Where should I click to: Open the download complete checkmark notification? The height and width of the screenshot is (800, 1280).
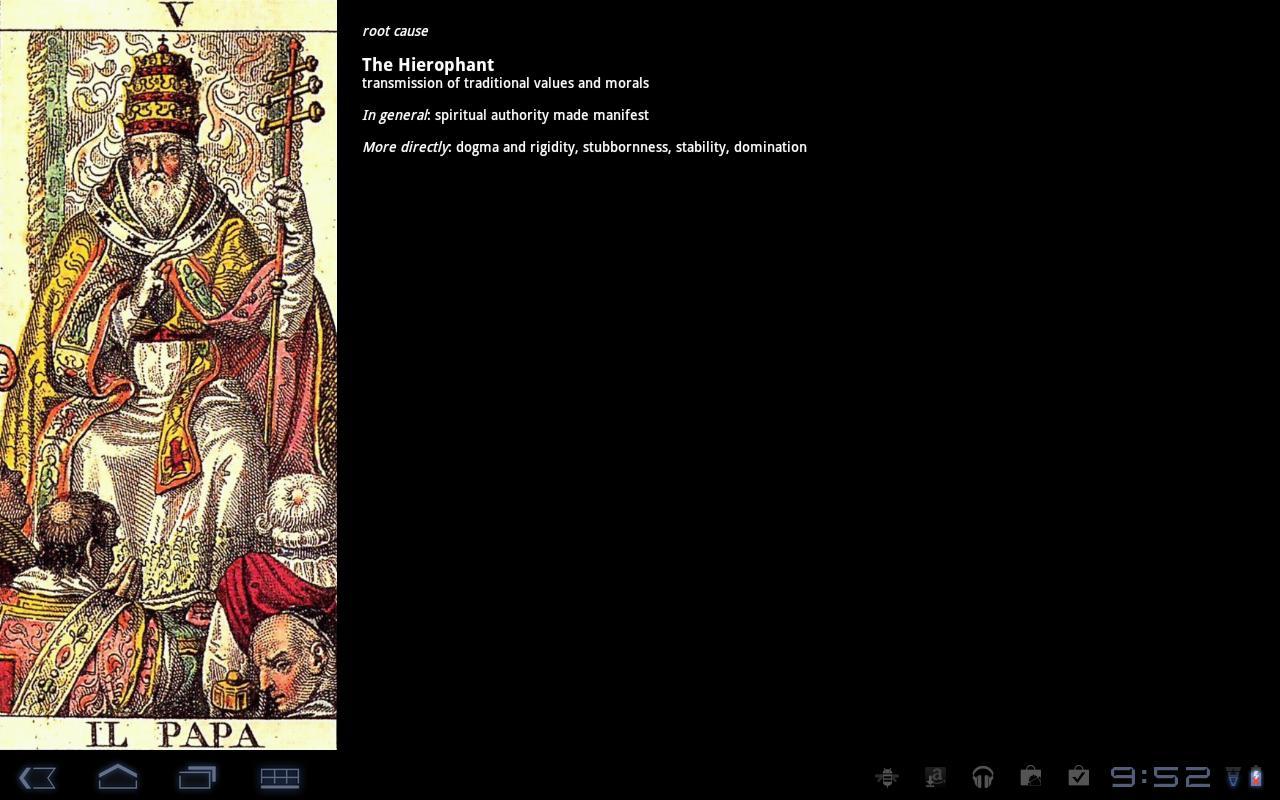tap(1078, 777)
